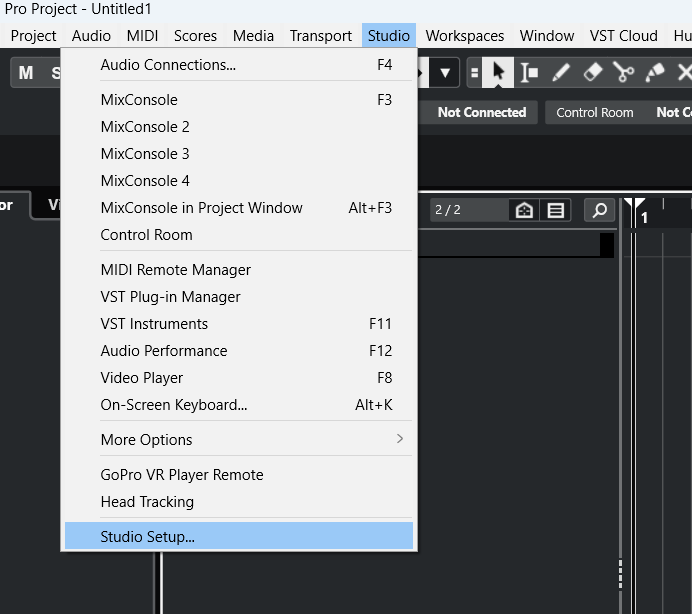Image resolution: width=692 pixels, height=614 pixels.
Task: Close the open Studio menu
Action: (x=389, y=36)
